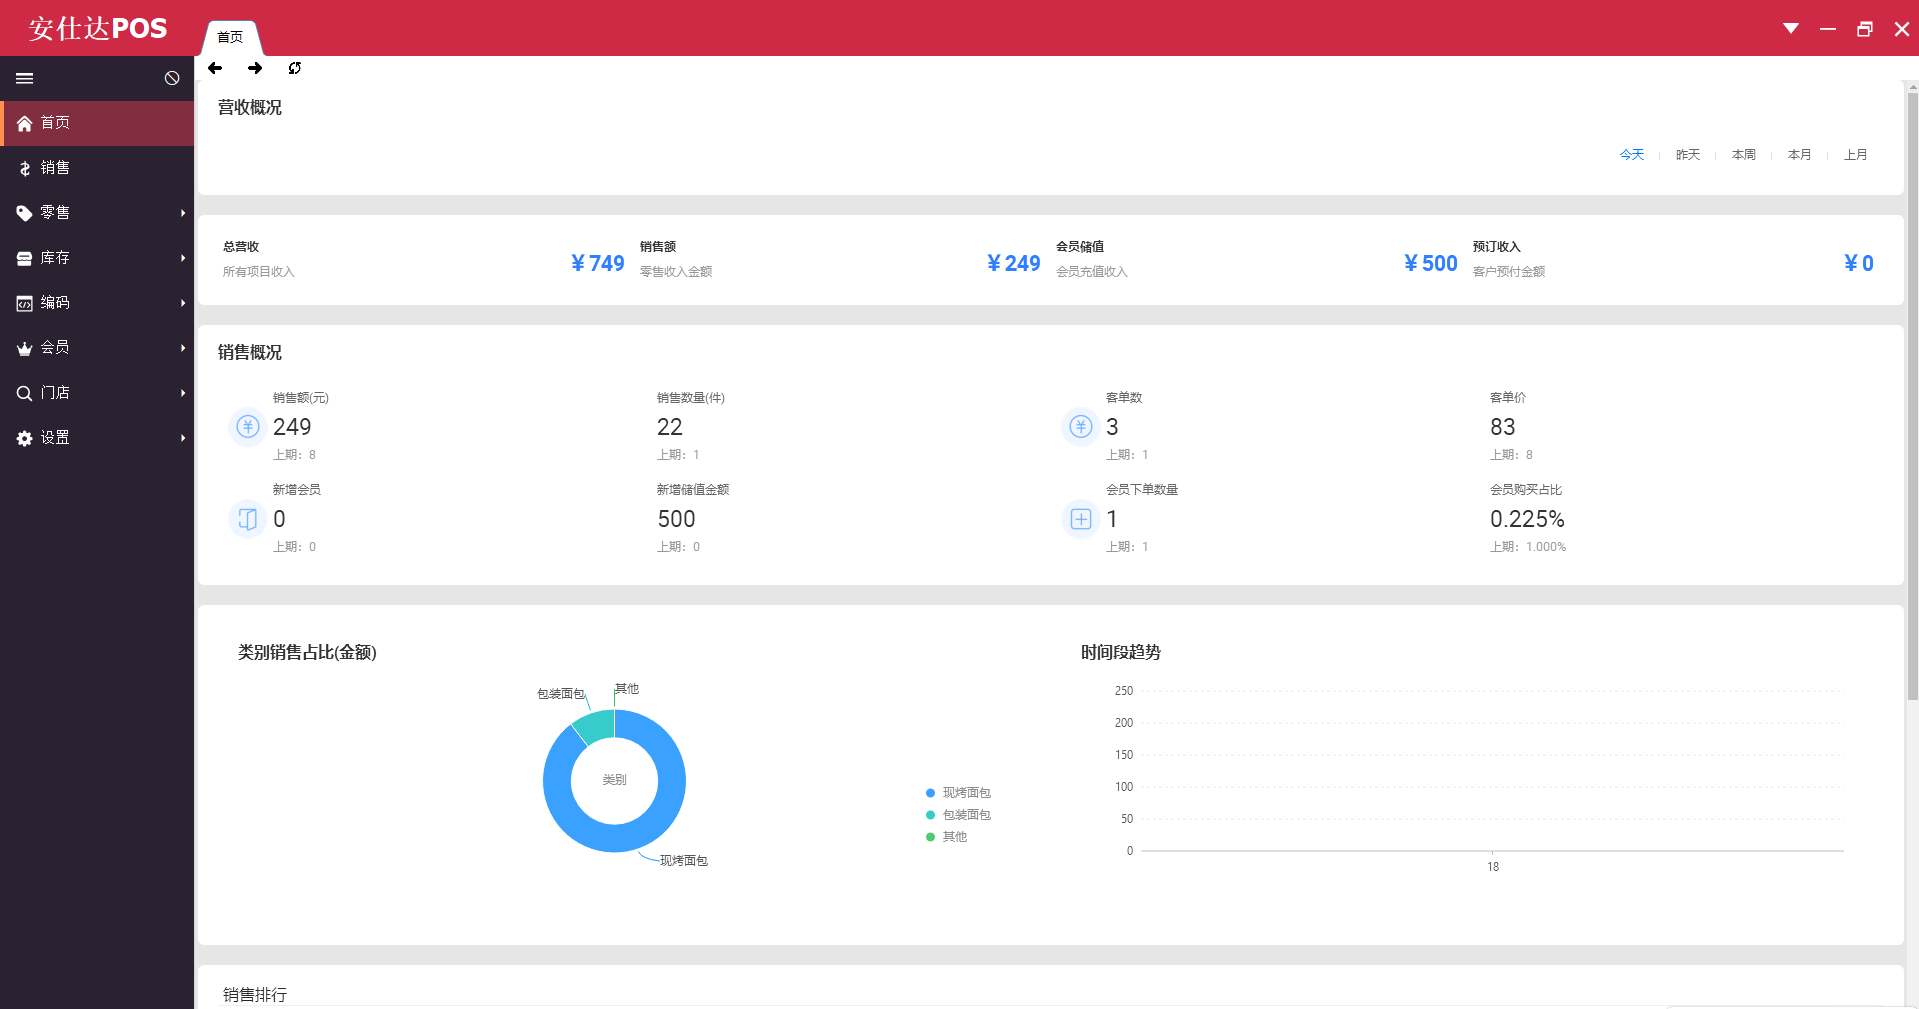
Task: Toggle the hamburger sidebar menu
Action: [x=25, y=78]
